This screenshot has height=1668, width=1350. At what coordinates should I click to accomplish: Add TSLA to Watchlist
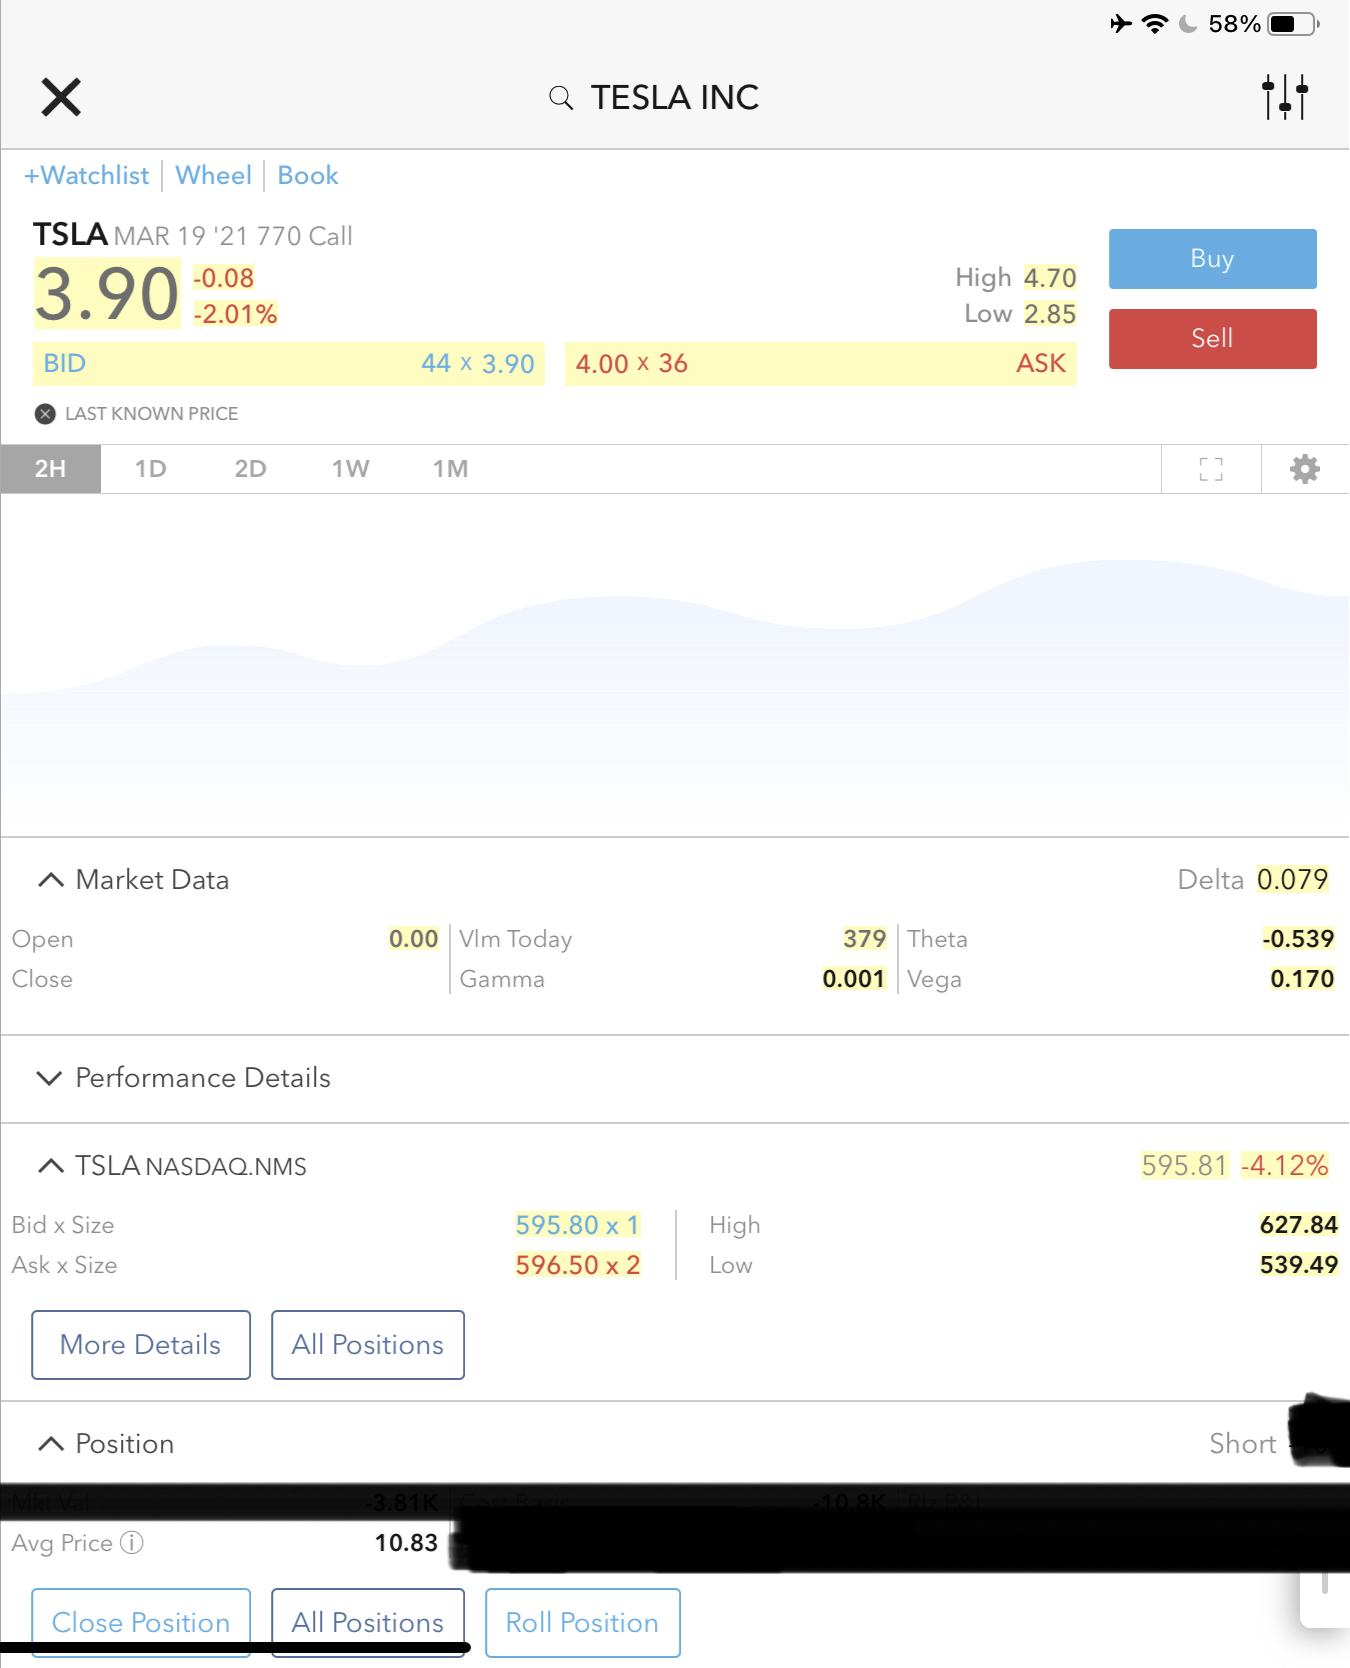click(87, 176)
